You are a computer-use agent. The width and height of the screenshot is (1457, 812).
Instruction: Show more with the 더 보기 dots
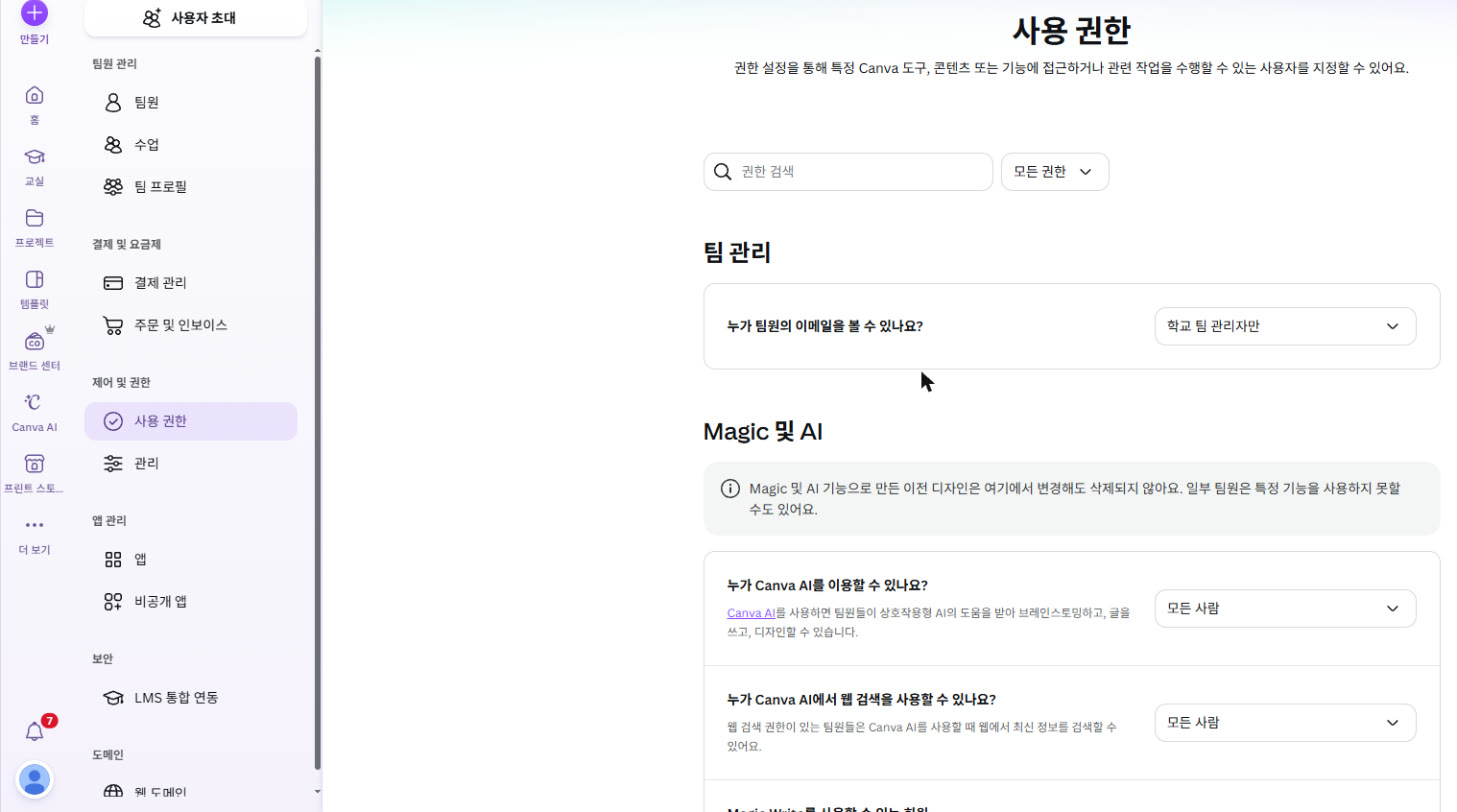[x=34, y=525]
